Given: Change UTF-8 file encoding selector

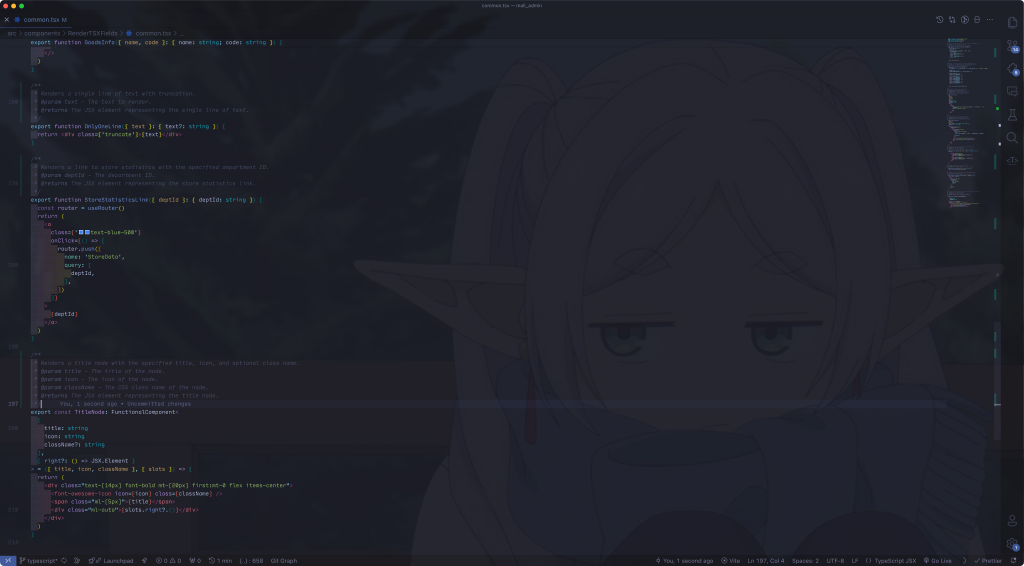Looking at the screenshot, I should click(x=835, y=560).
